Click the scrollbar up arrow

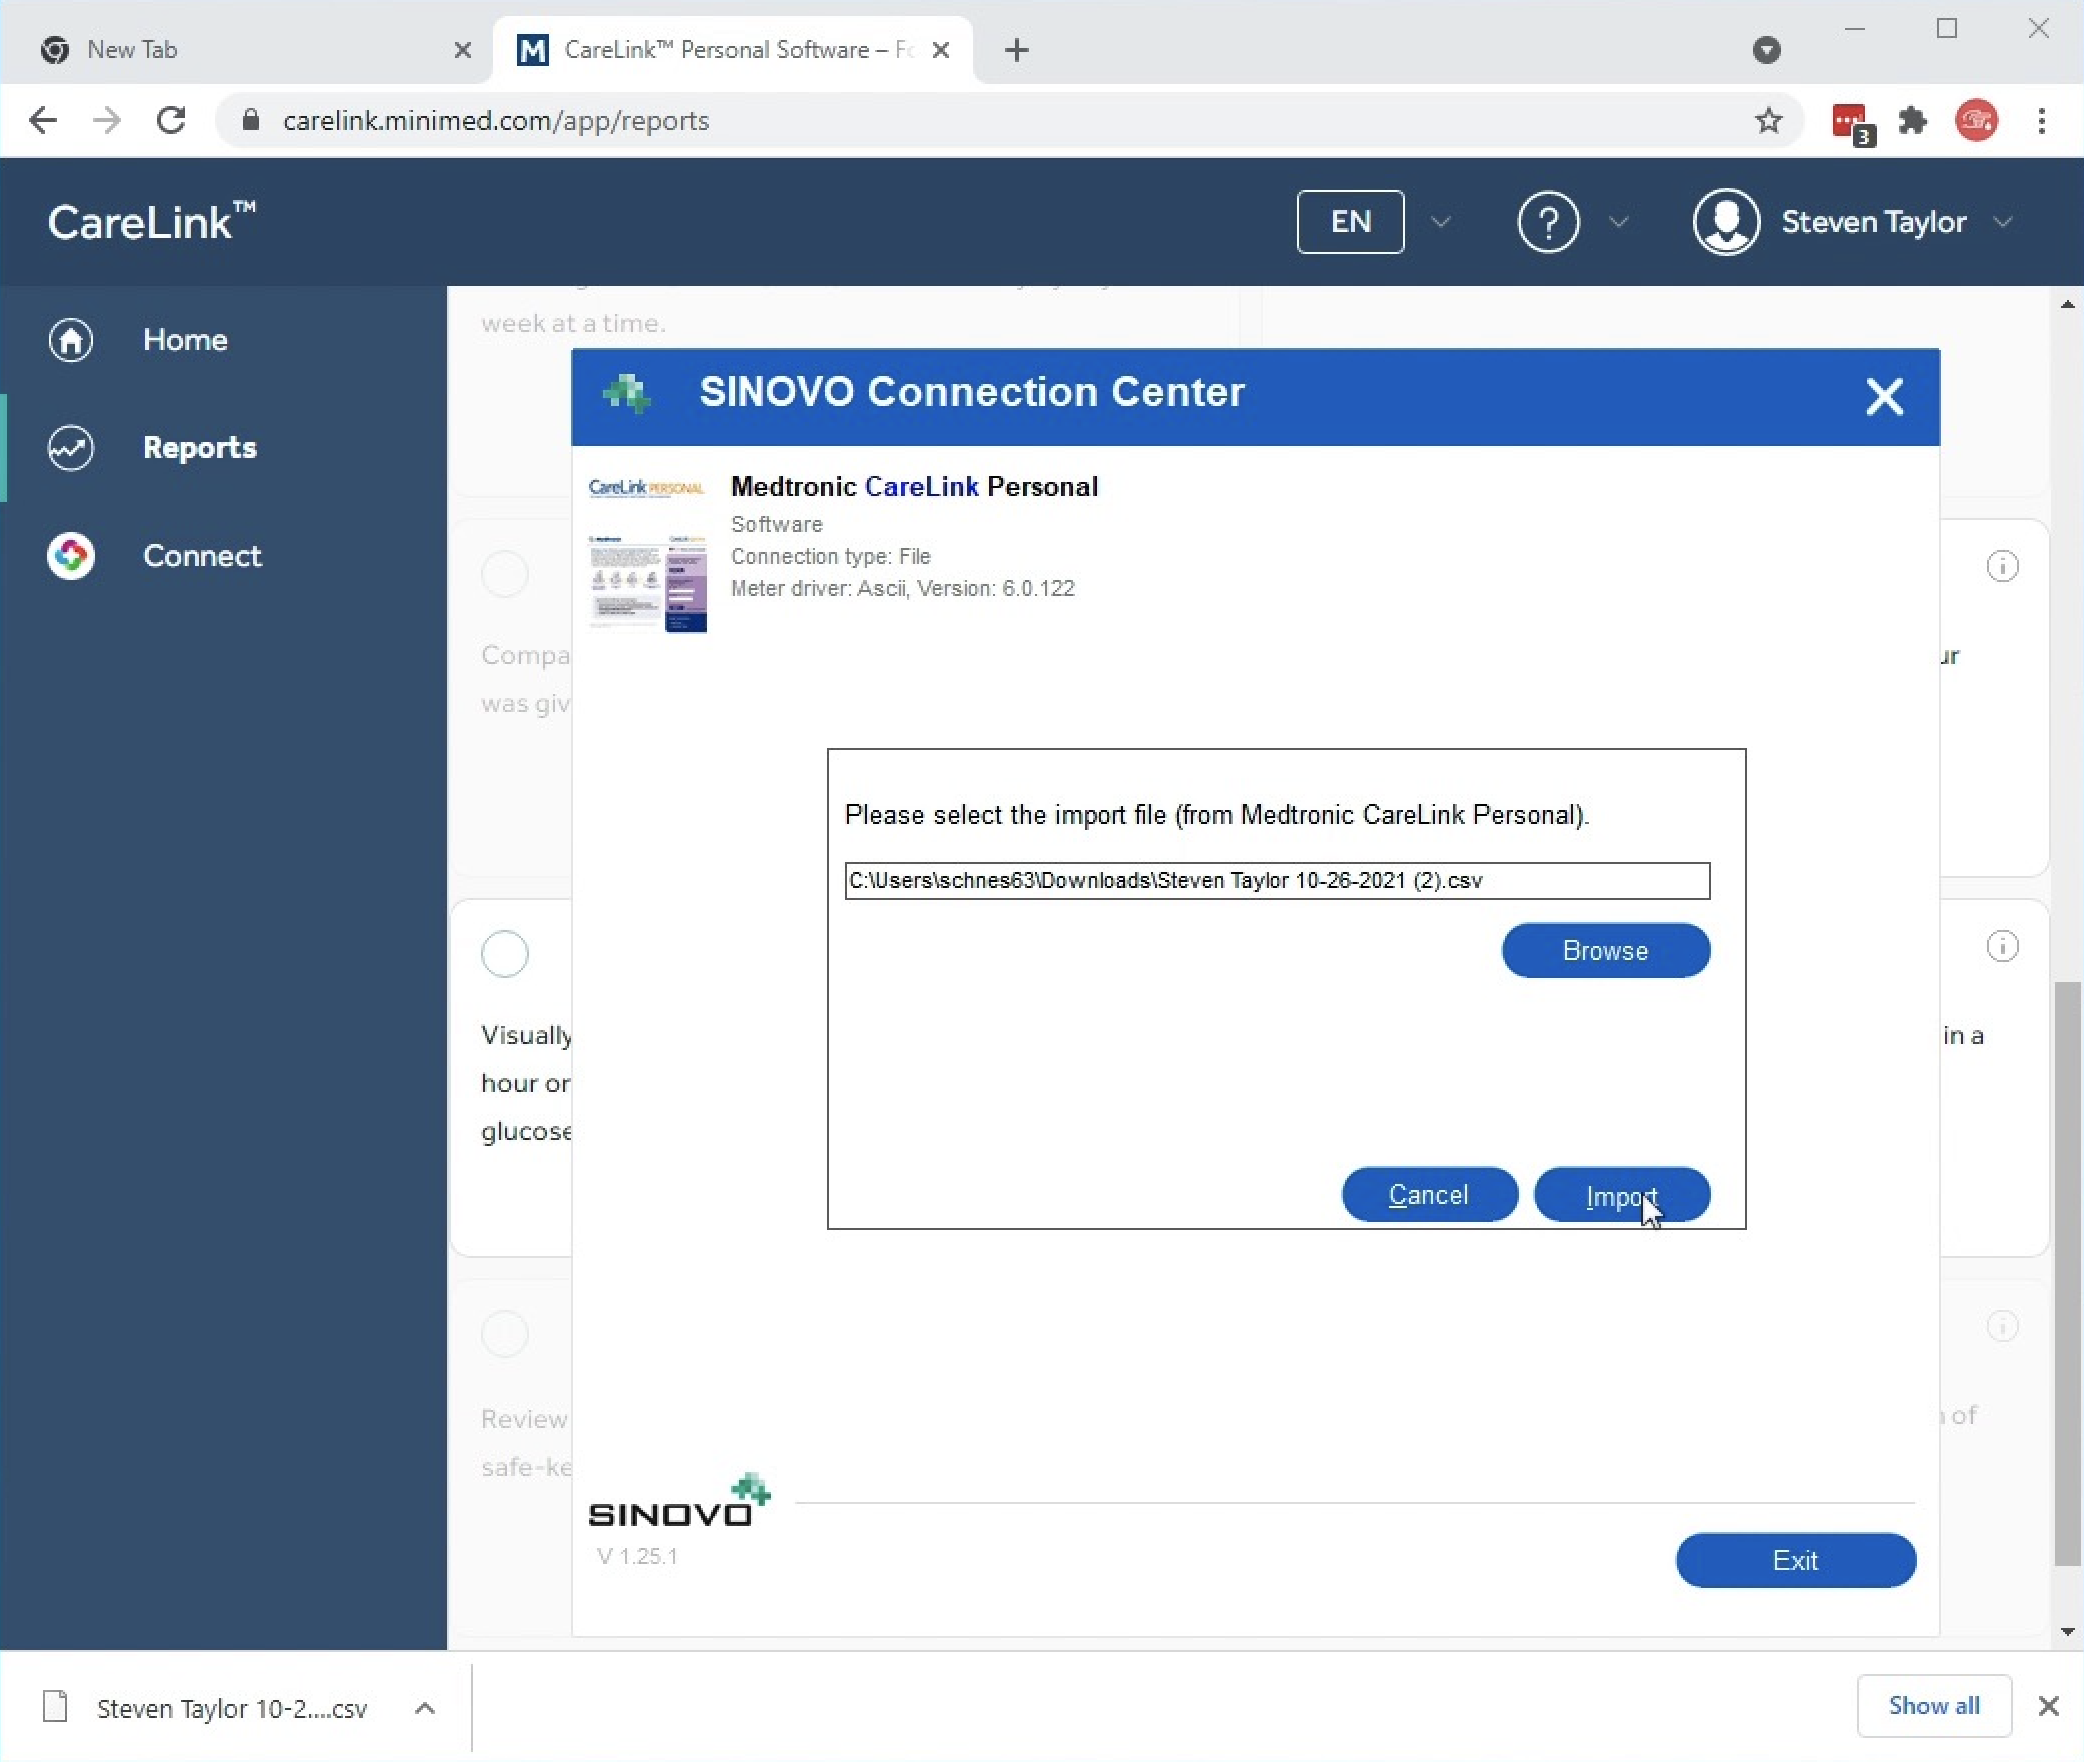2066,303
